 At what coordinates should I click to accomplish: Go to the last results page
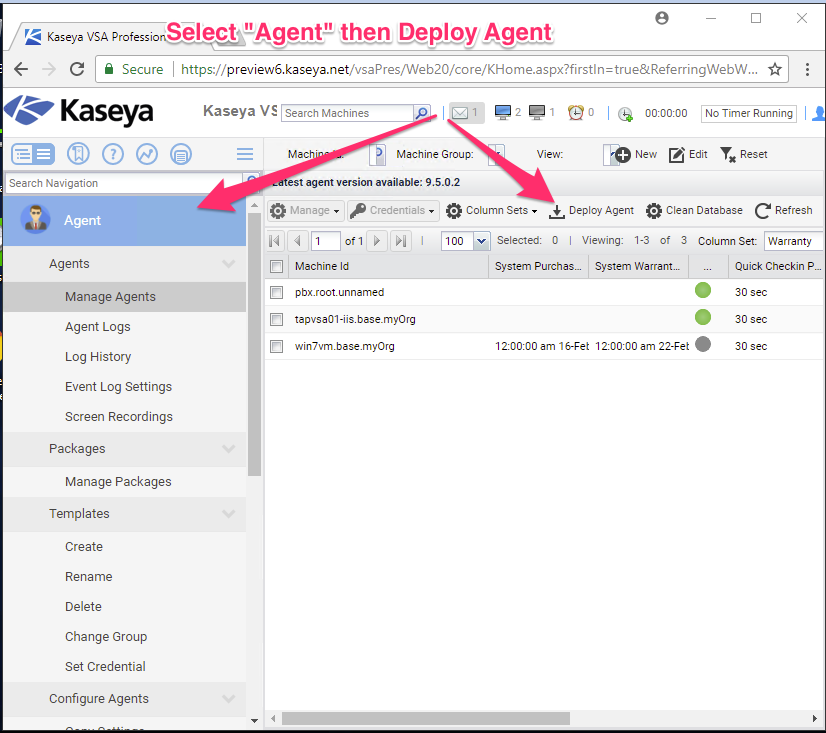401,241
